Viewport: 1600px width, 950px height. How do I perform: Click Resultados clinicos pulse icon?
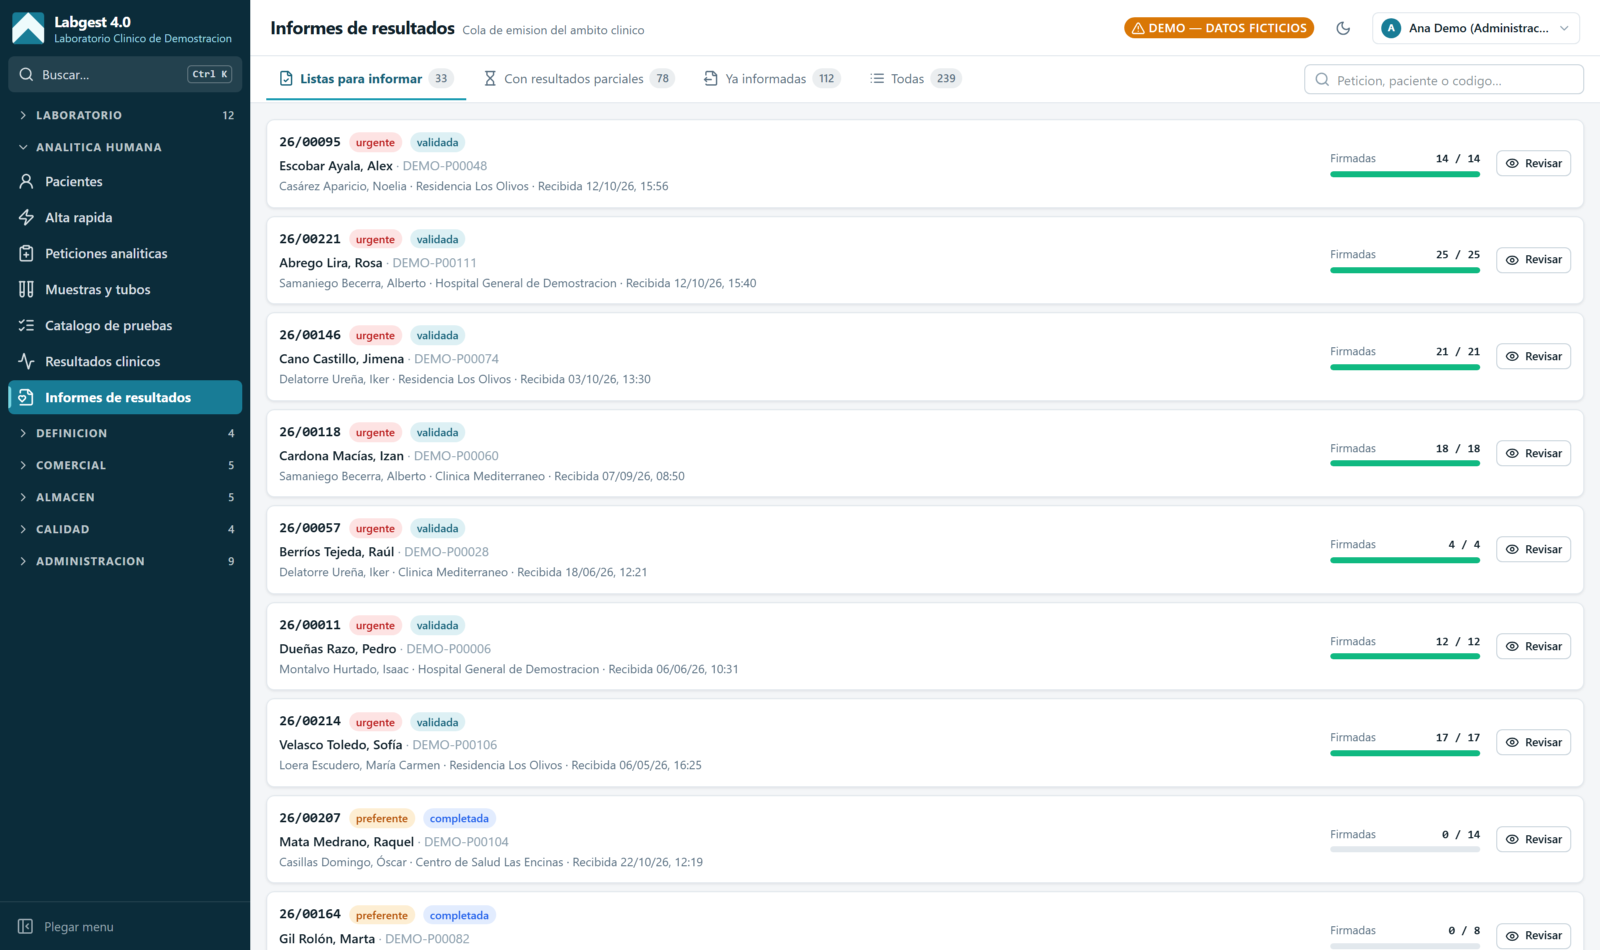(26, 362)
